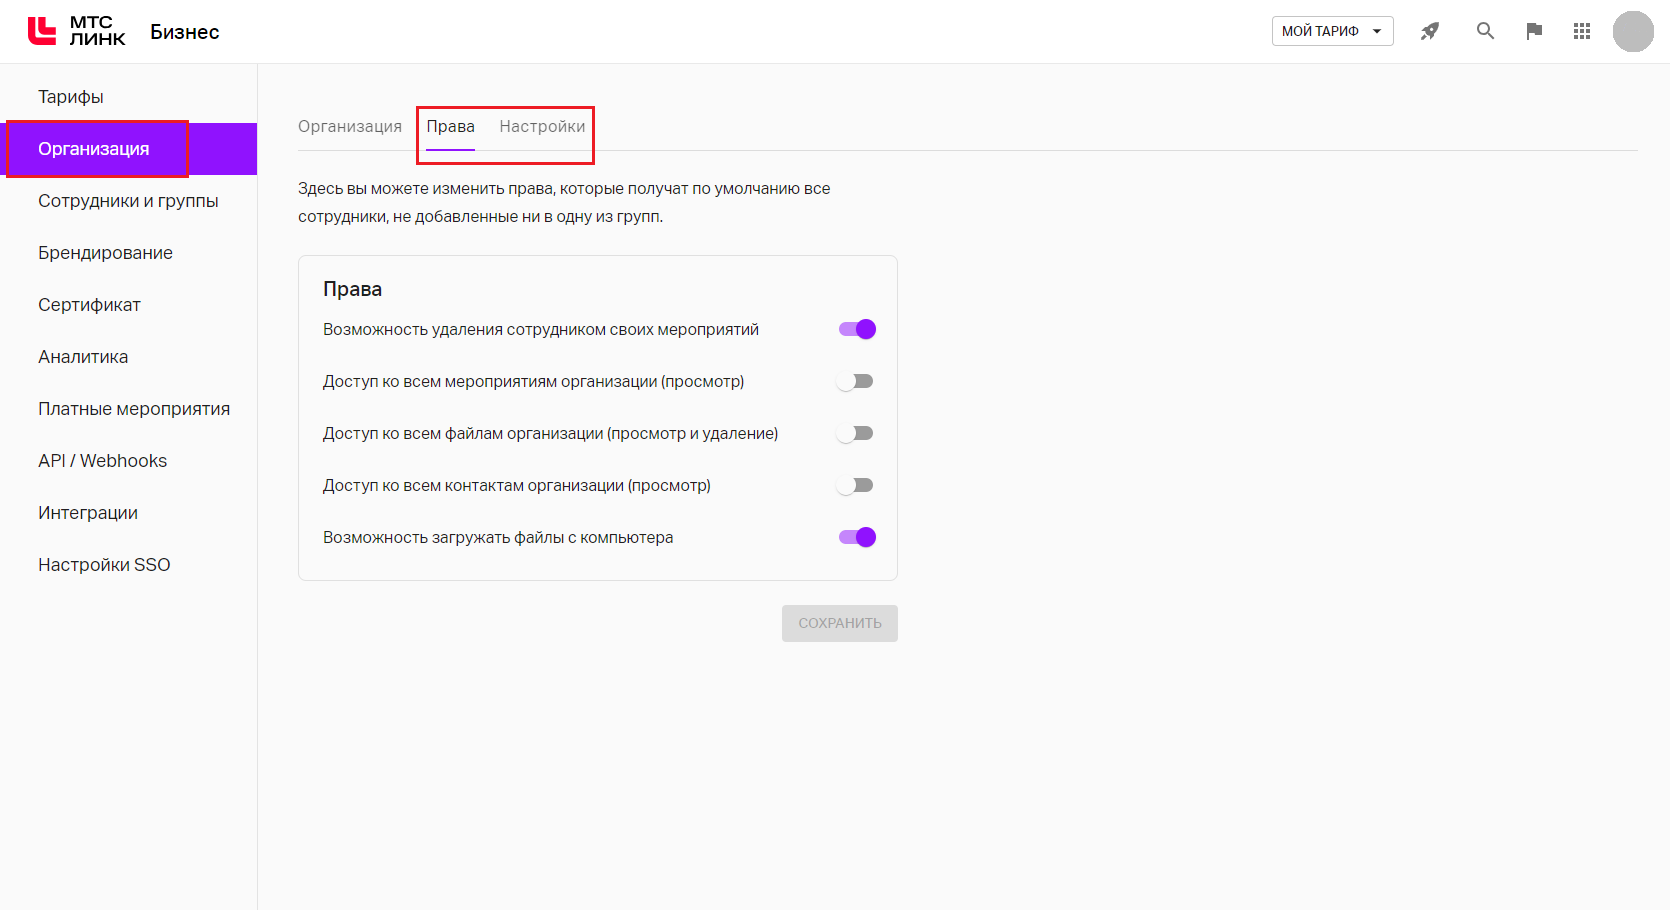Open search with magnifier icon
The height and width of the screenshot is (910, 1670).
pyautogui.click(x=1485, y=31)
